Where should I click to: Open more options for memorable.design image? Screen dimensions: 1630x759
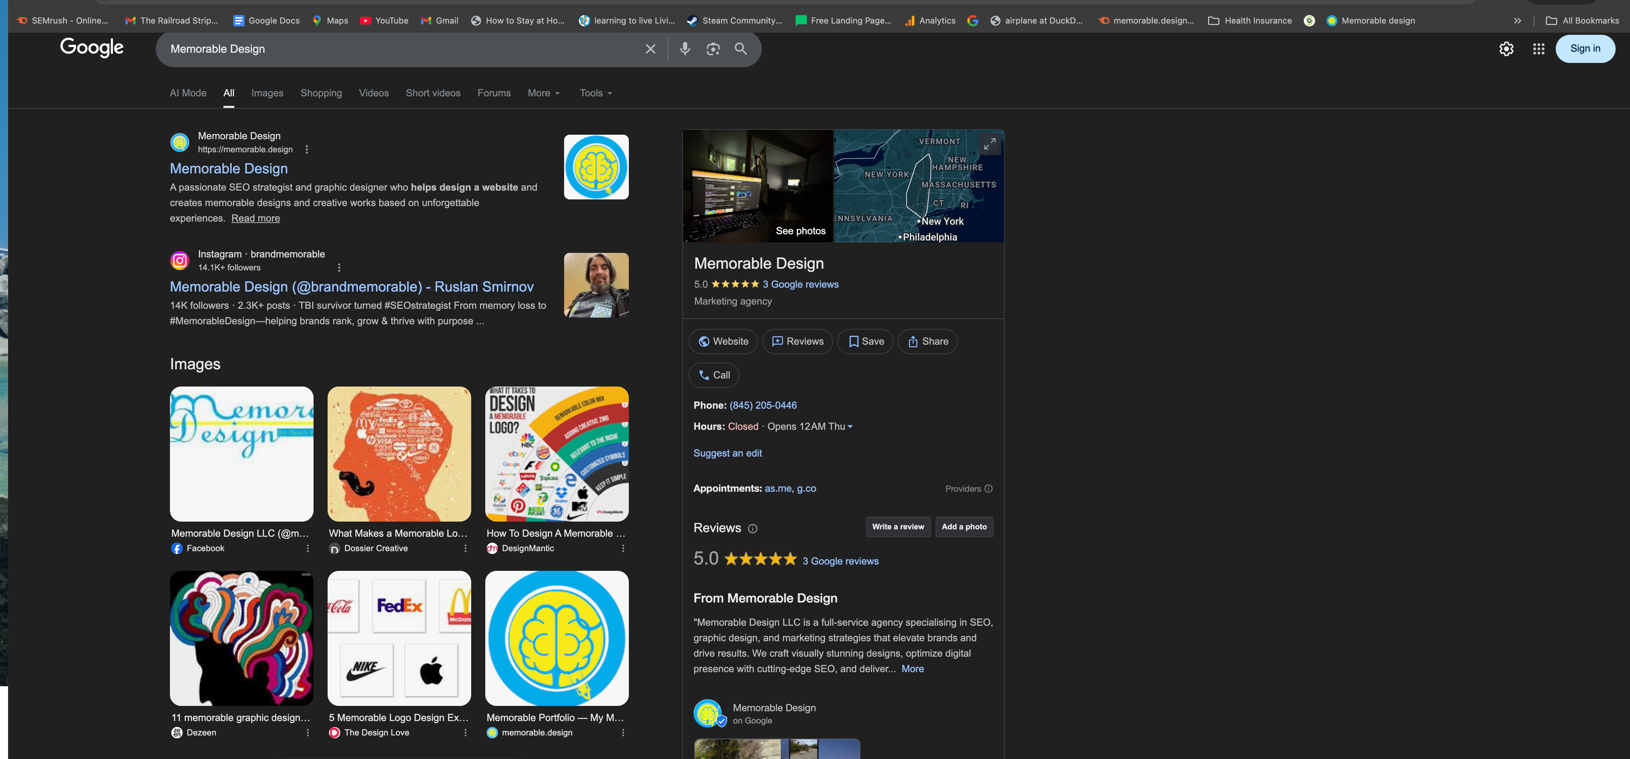pos(623,733)
